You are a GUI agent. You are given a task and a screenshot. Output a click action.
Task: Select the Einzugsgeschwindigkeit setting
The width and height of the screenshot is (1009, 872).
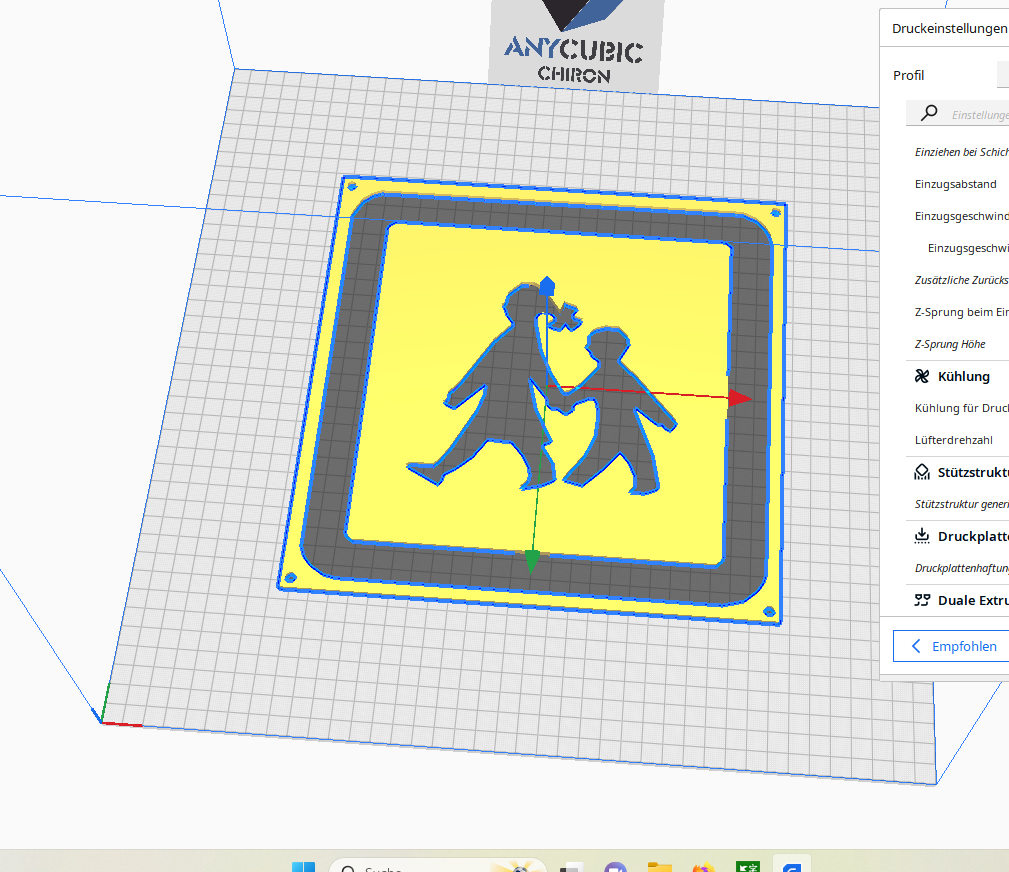[x=961, y=216]
